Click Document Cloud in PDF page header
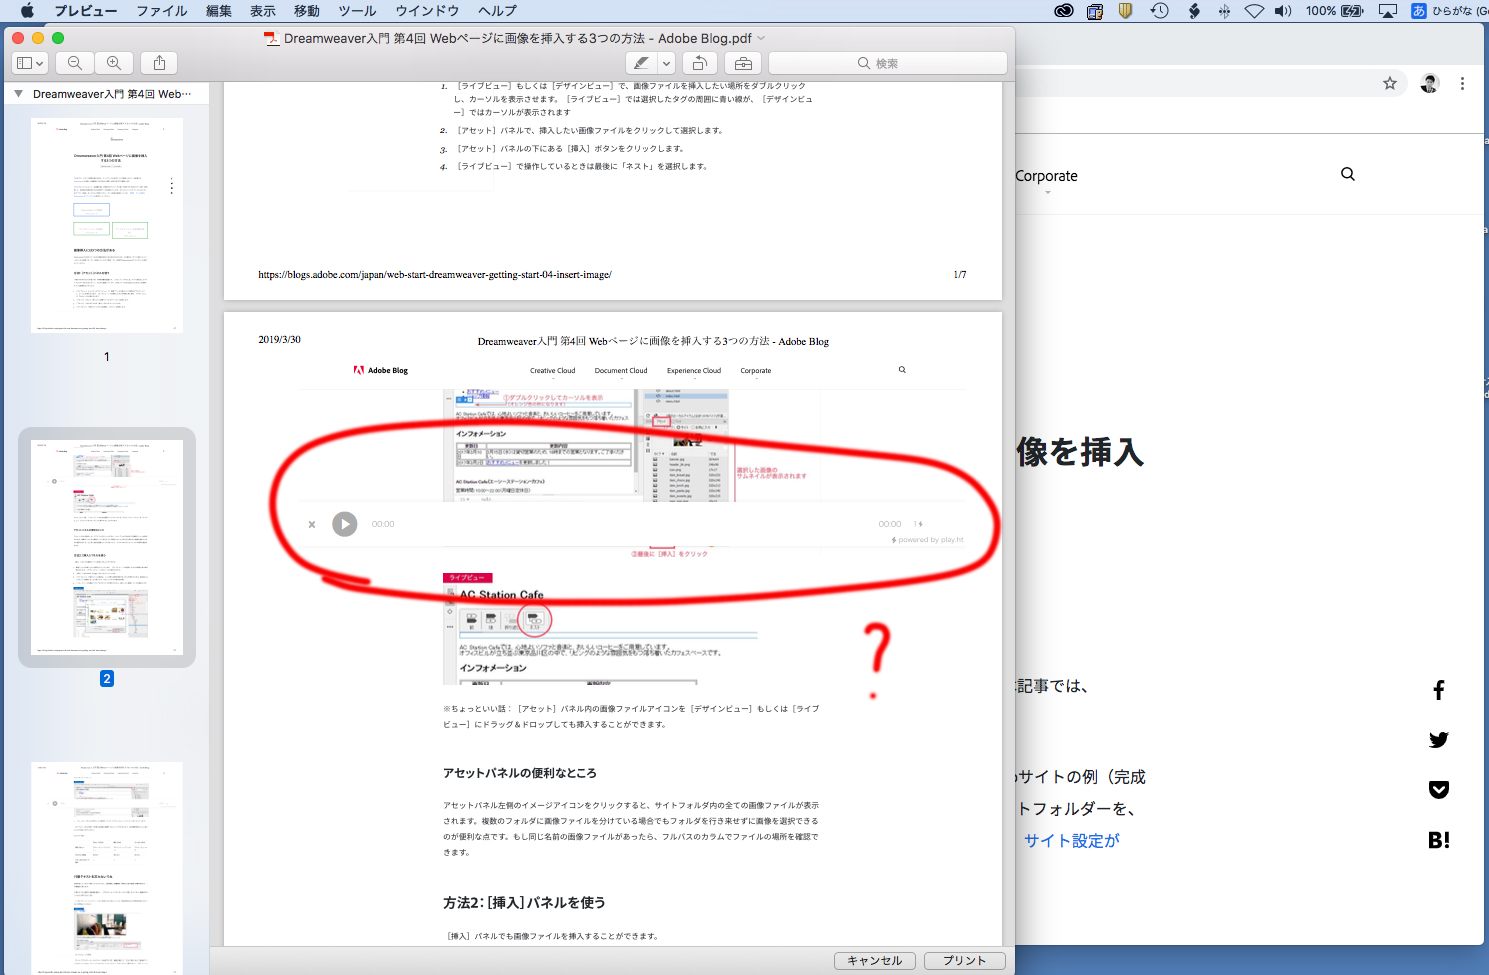The image size is (1489, 975). coord(621,371)
